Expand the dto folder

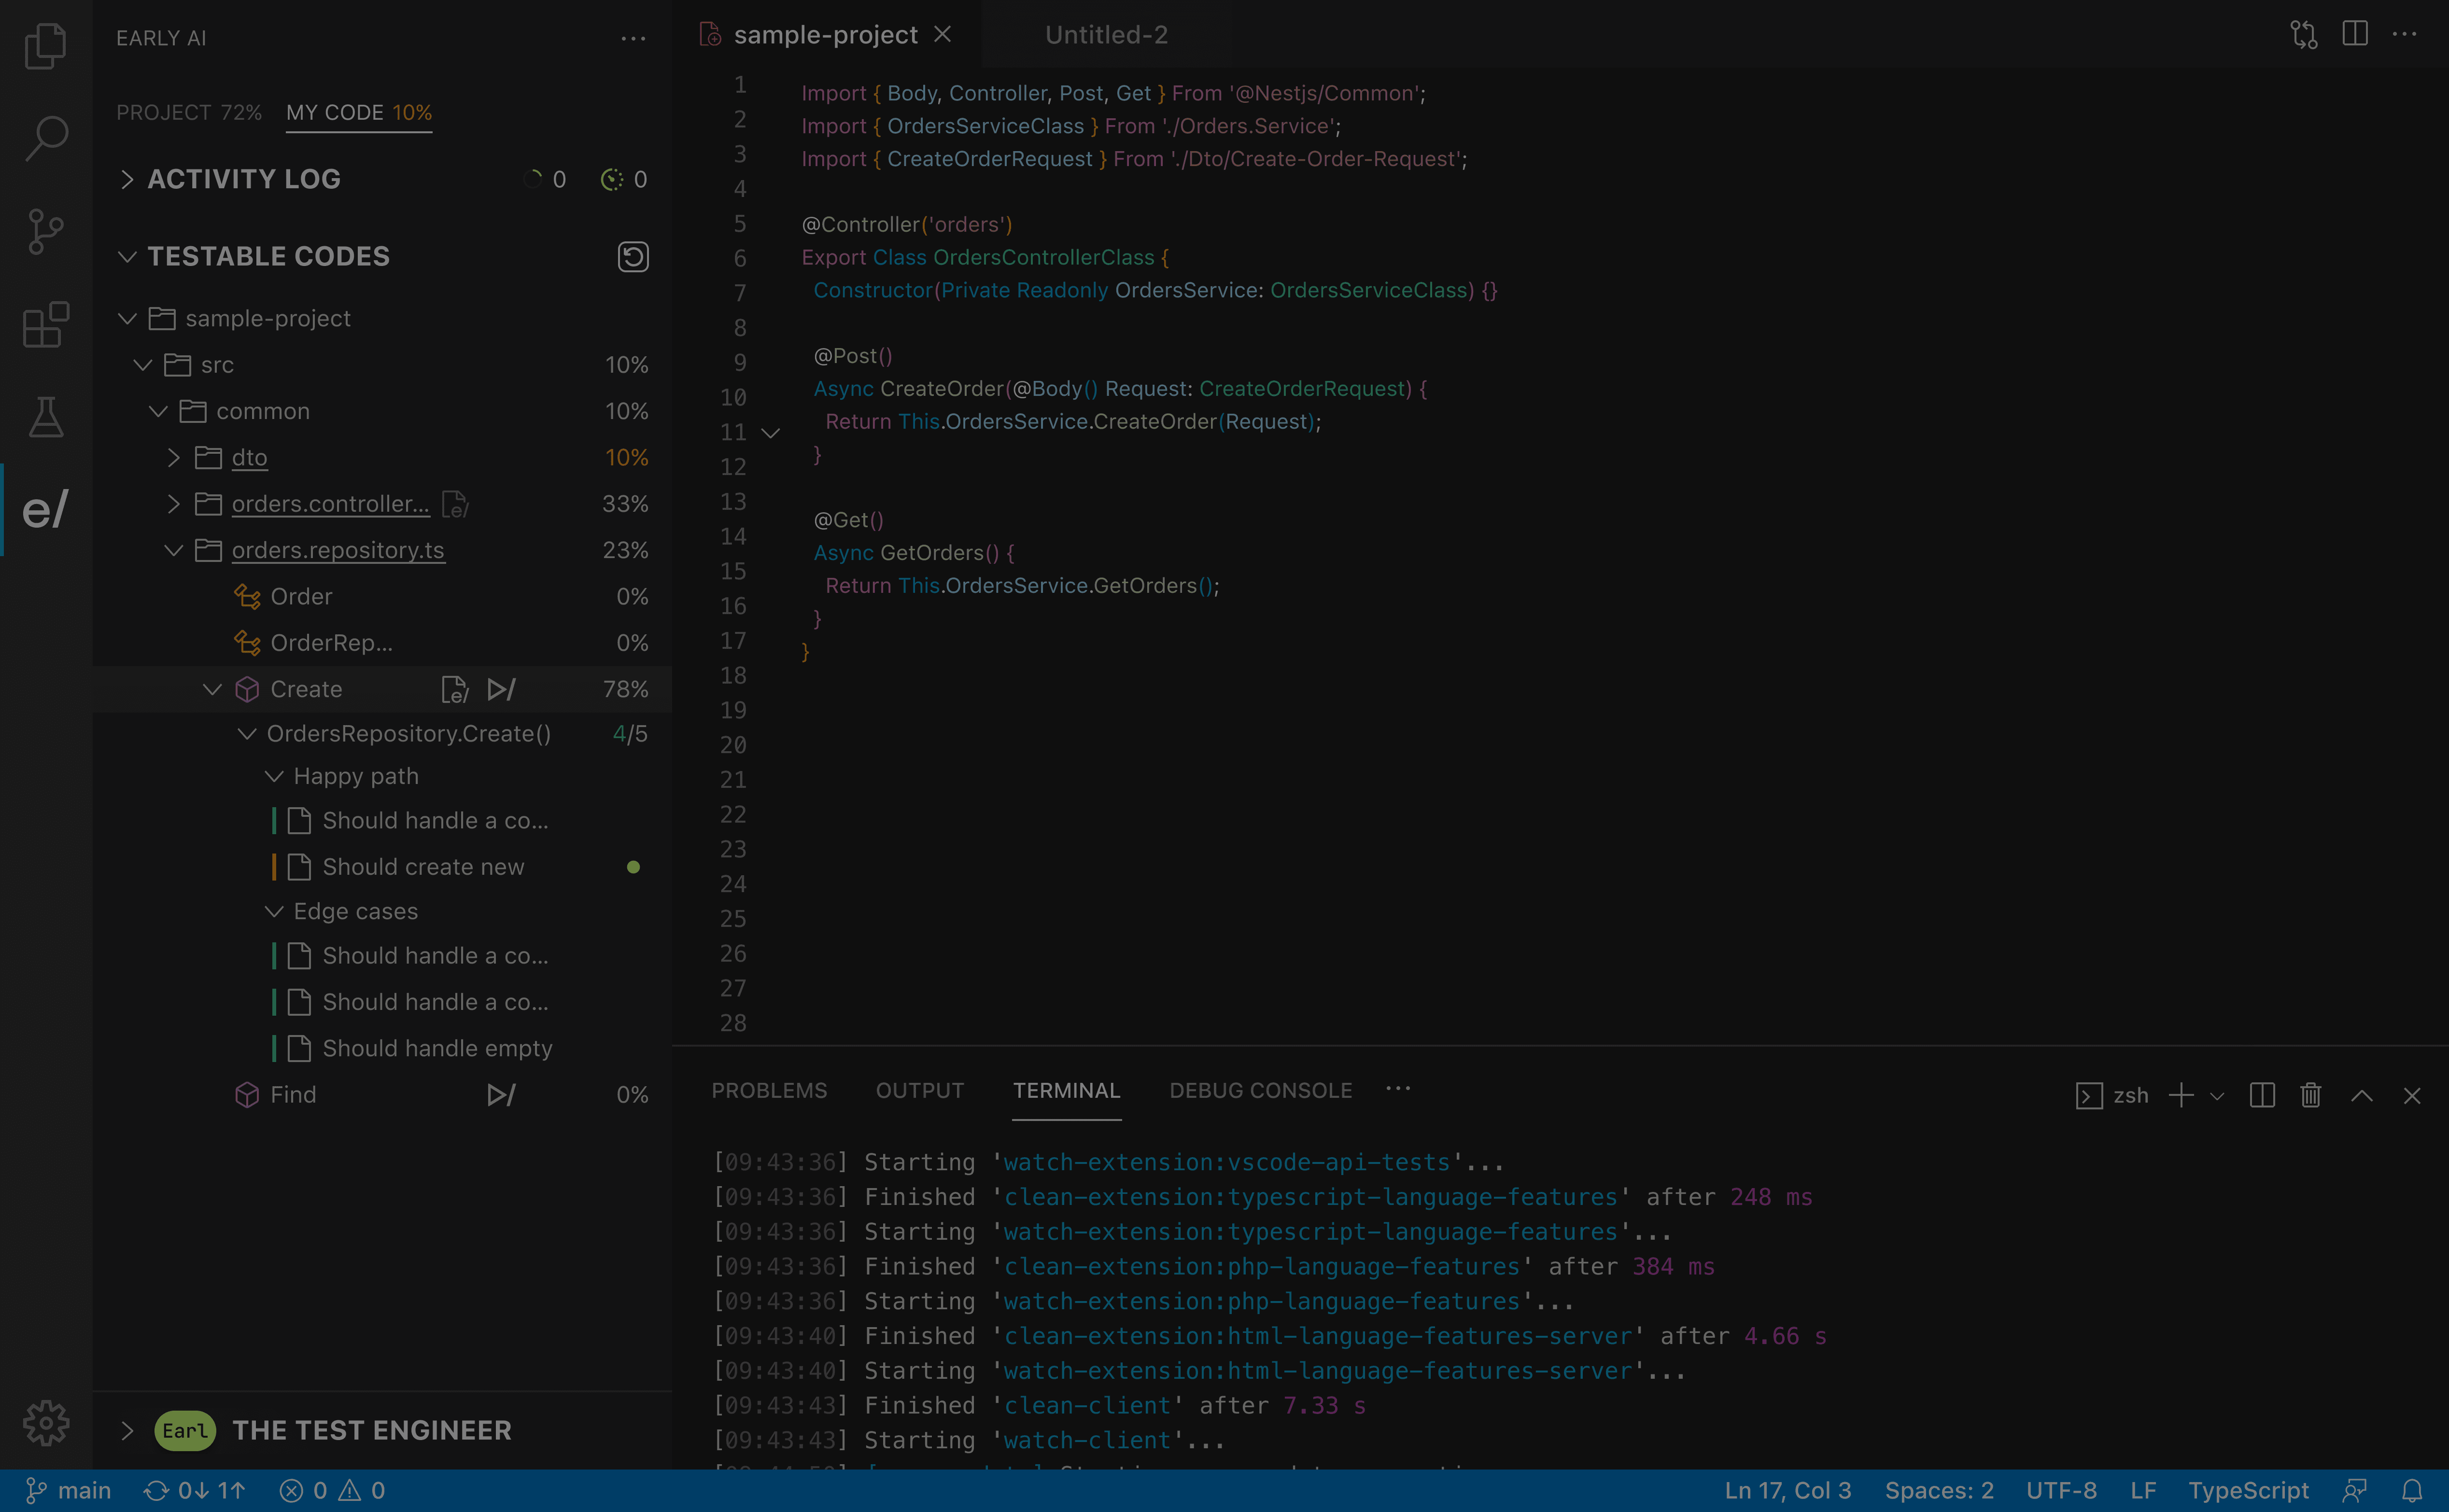pyautogui.click(x=174, y=458)
